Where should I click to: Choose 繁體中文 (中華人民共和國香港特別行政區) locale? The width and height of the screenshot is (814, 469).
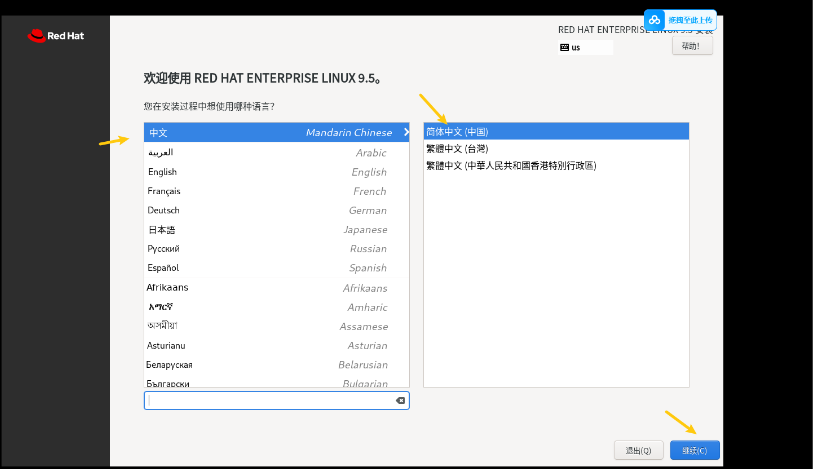coord(556,166)
